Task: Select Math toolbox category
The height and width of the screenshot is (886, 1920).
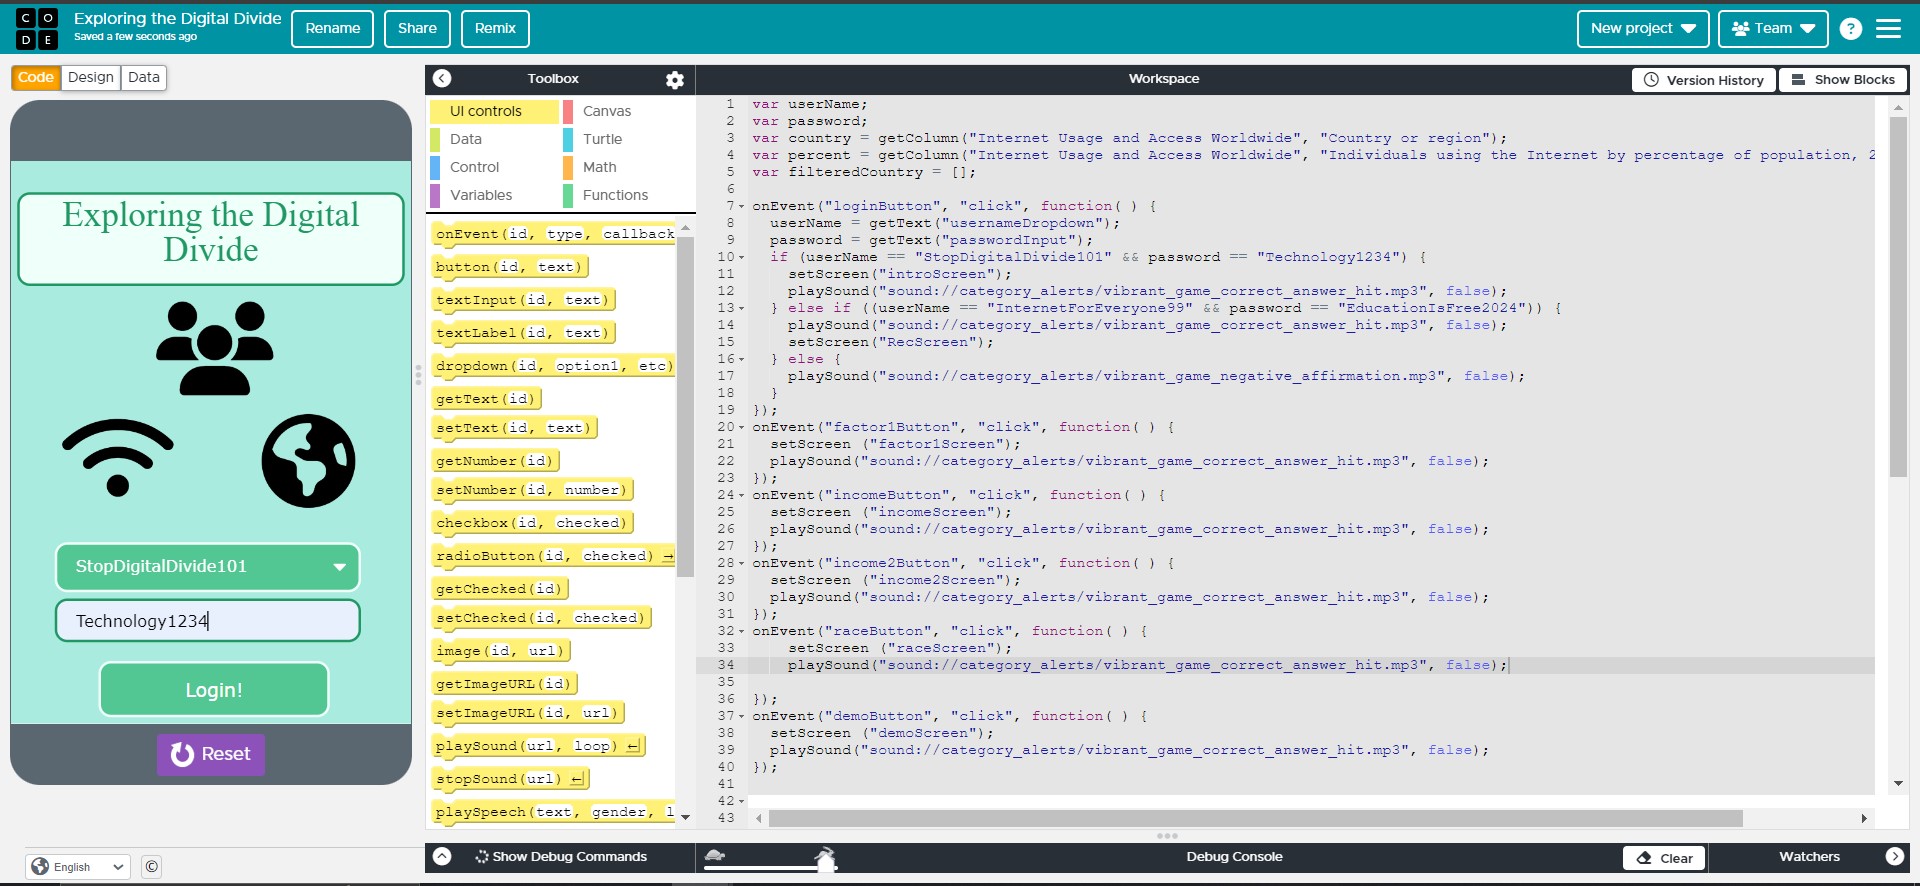Action: [x=627, y=167]
